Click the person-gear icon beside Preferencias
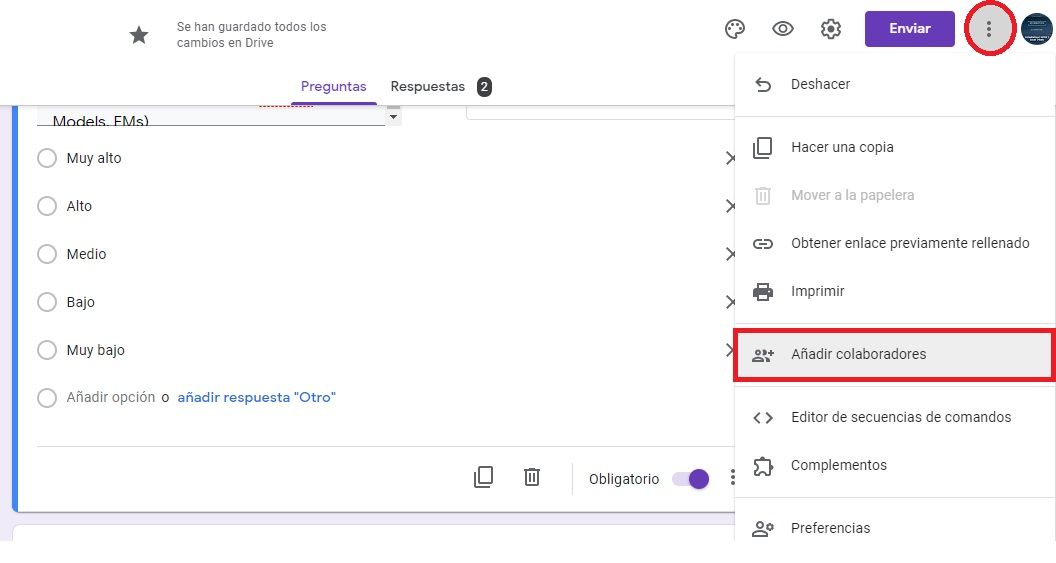The image size is (1056, 563). 762,529
